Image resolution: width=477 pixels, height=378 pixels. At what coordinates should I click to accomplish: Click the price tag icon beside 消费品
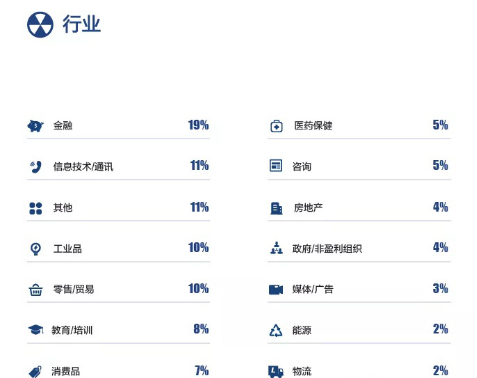35,371
